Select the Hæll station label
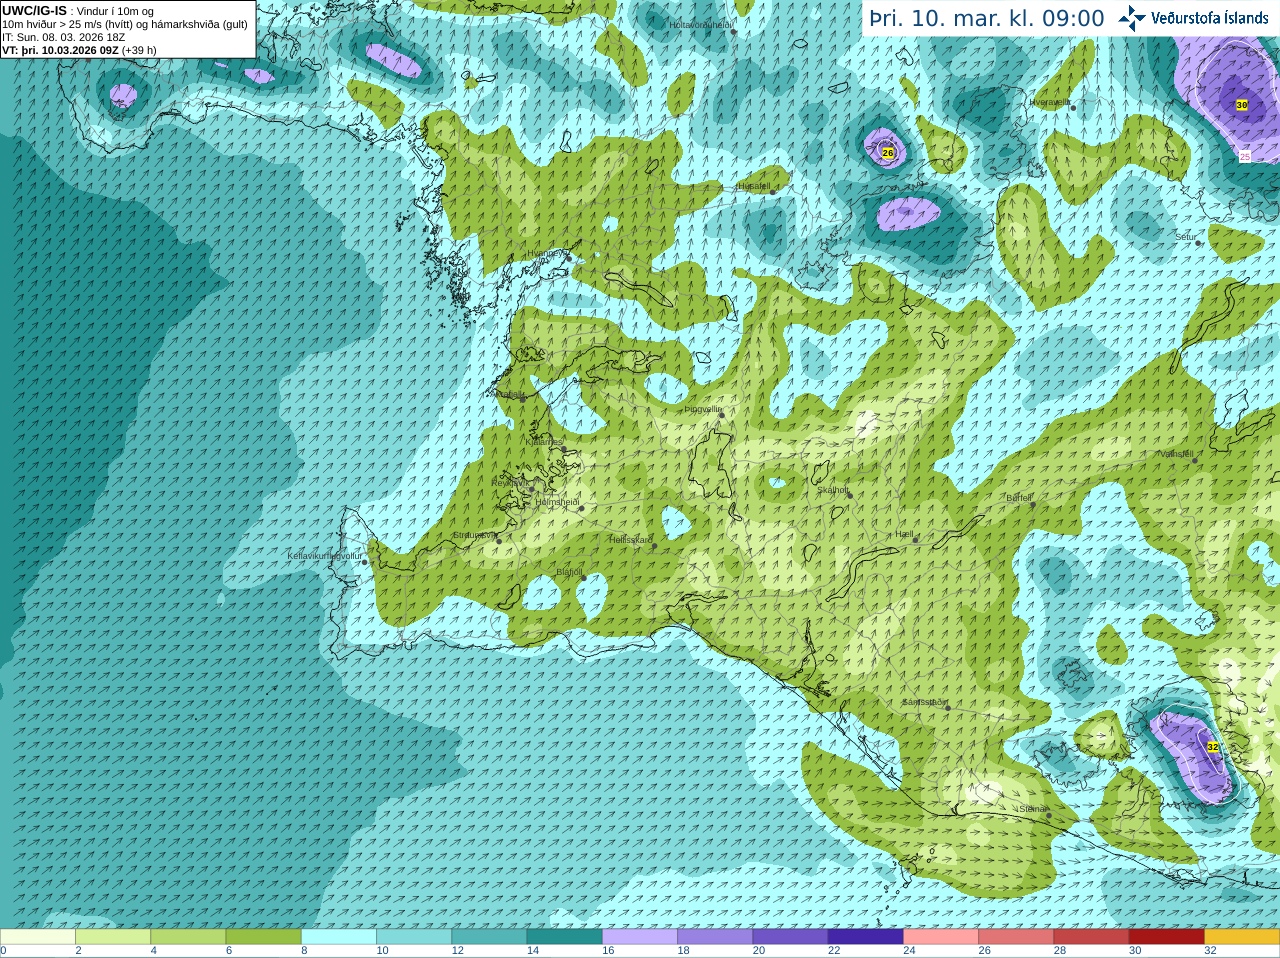 click(x=905, y=535)
